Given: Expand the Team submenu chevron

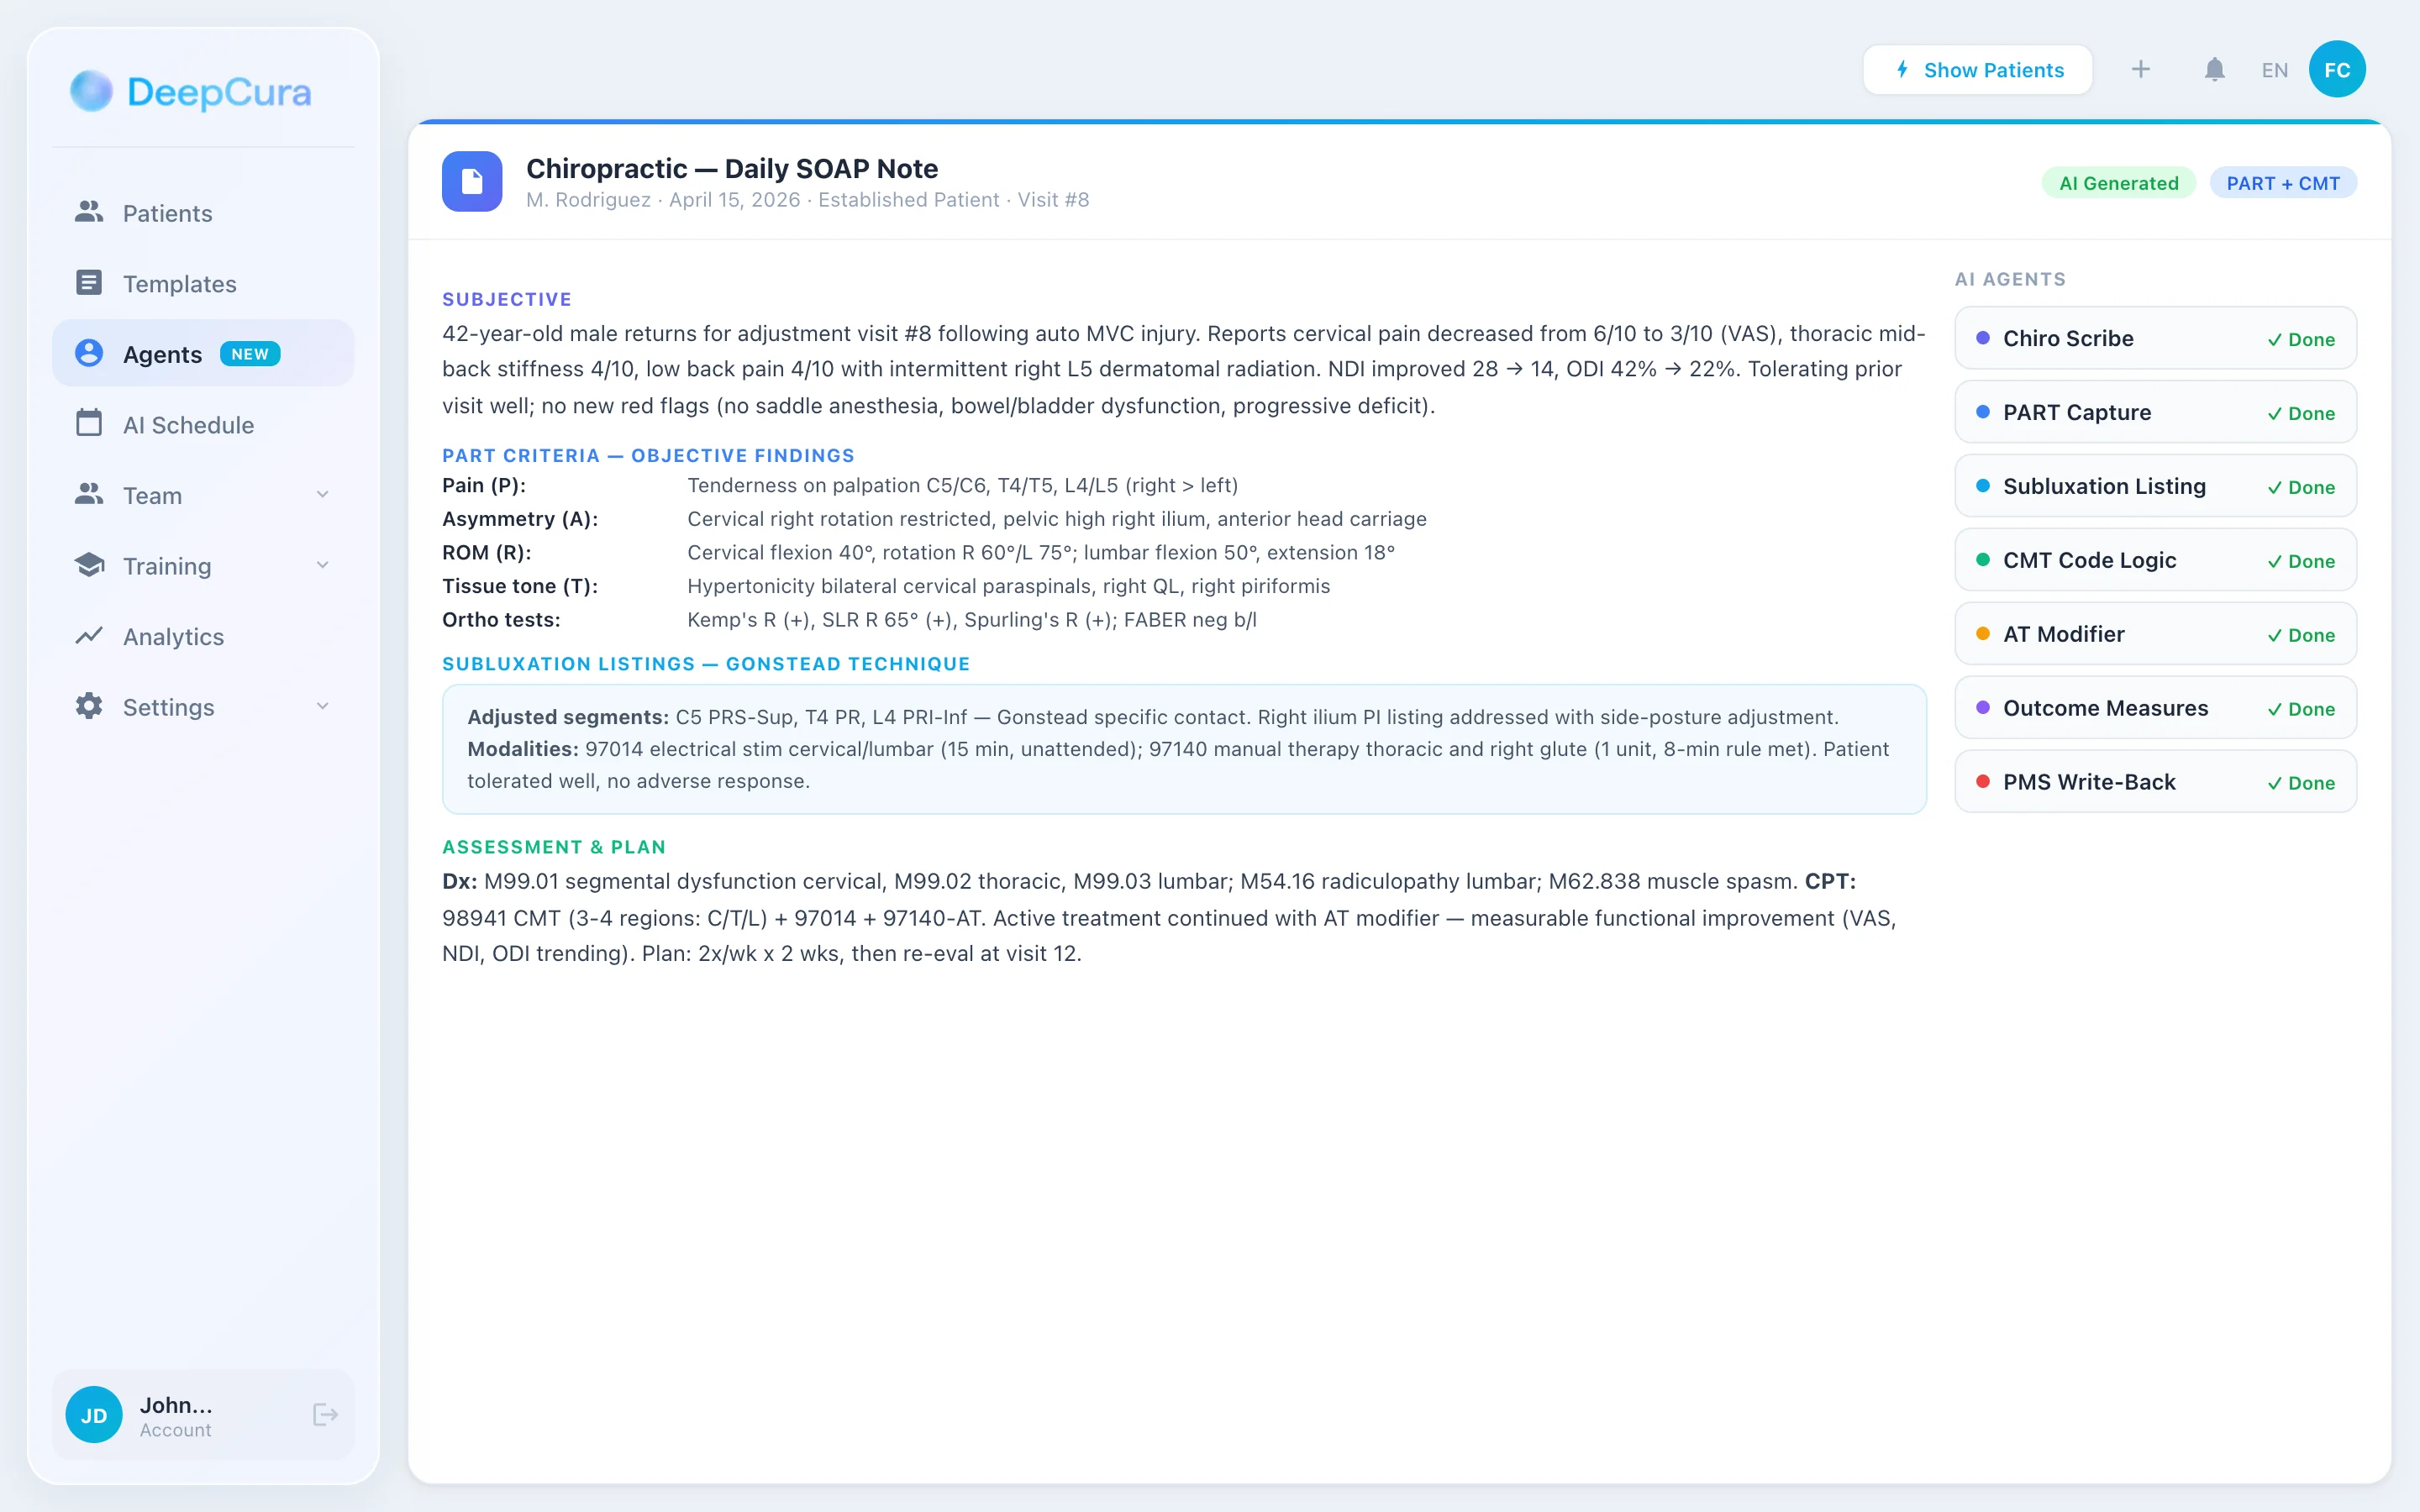Looking at the screenshot, I should point(322,495).
